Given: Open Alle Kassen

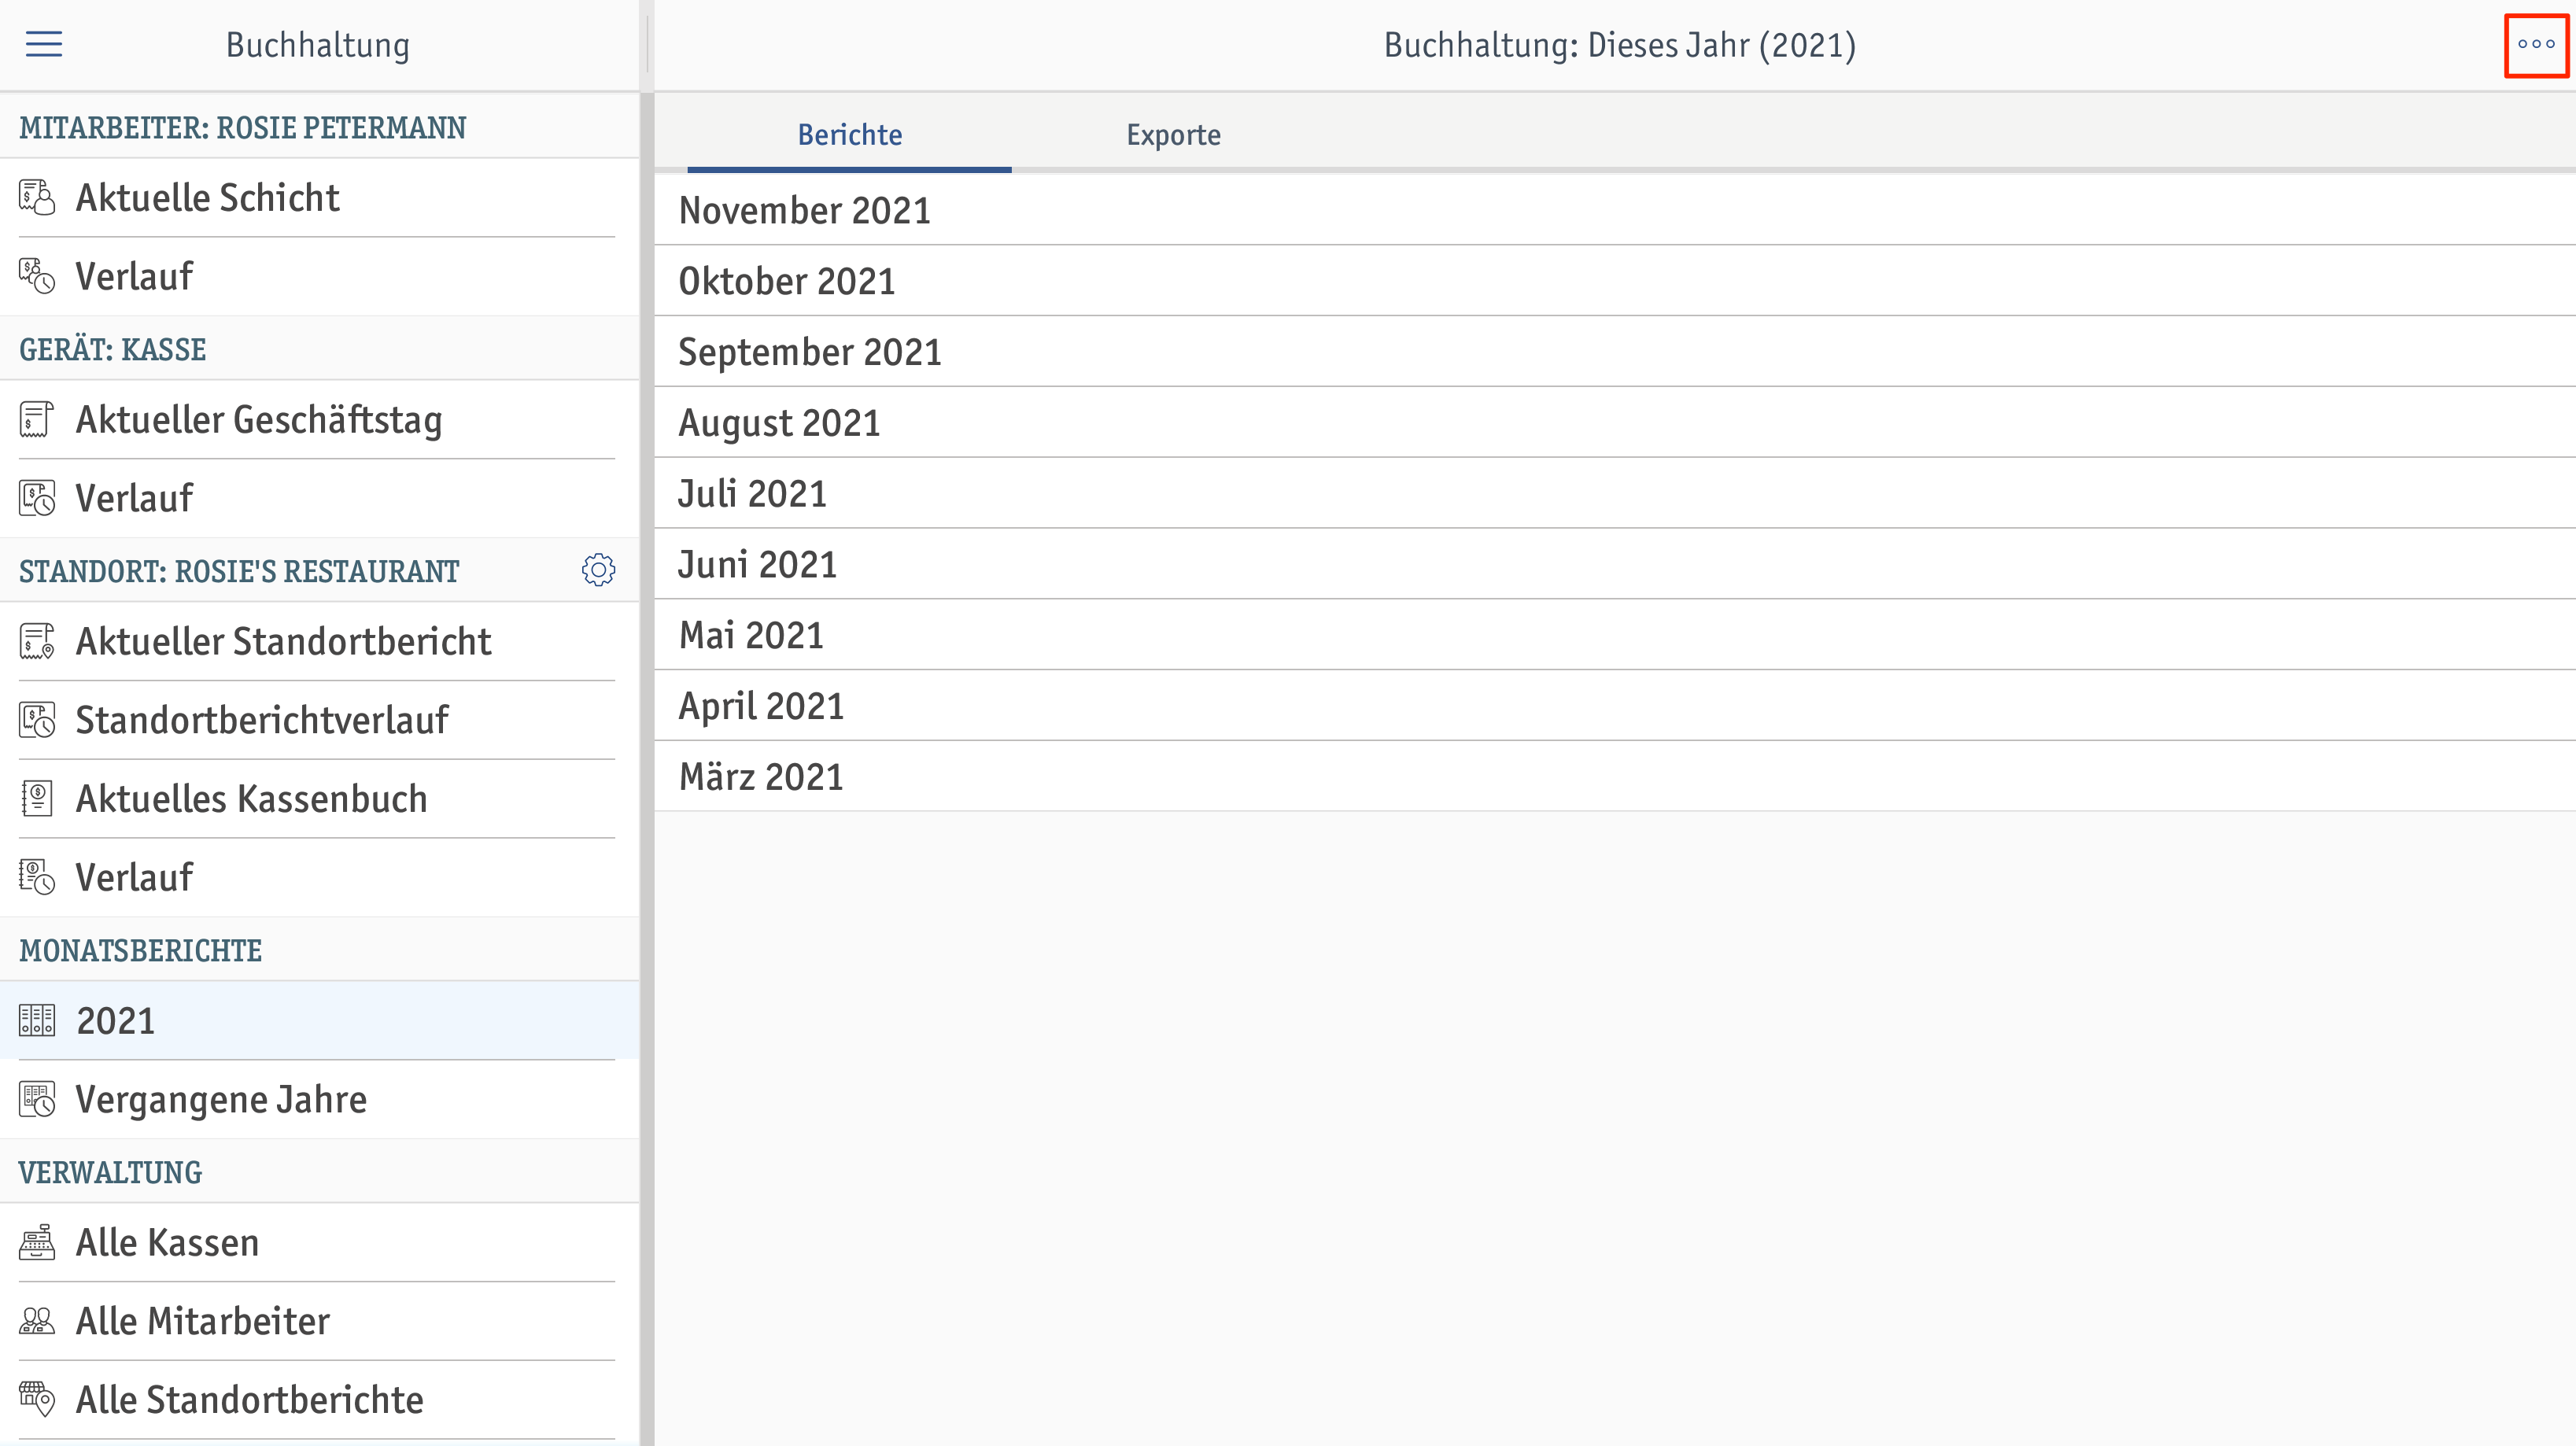Looking at the screenshot, I should (319, 1242).
